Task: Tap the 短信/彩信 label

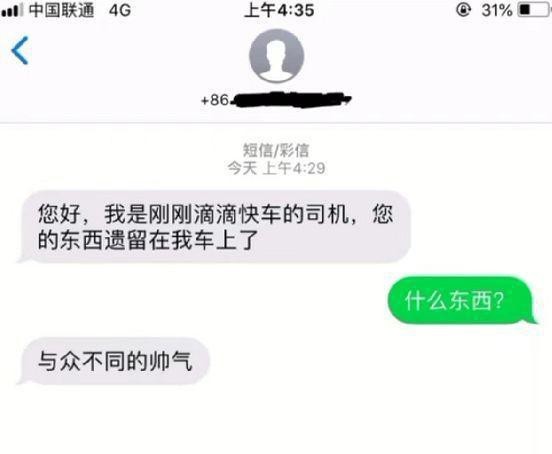Action: point(276,150)
